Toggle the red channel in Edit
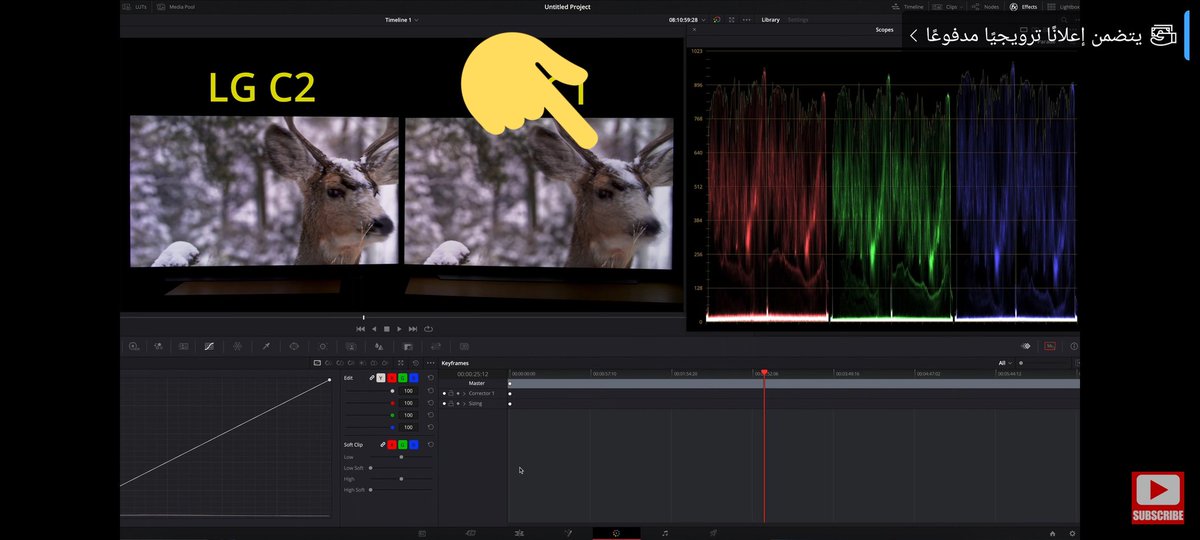1200x540 pixels. (x=392, y=377)
